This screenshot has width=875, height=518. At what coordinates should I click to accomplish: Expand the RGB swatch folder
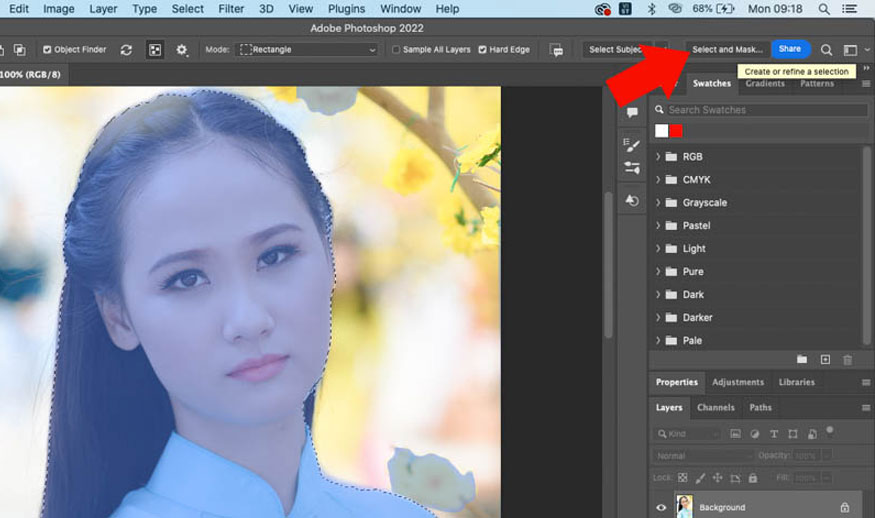tap(658, 156)
